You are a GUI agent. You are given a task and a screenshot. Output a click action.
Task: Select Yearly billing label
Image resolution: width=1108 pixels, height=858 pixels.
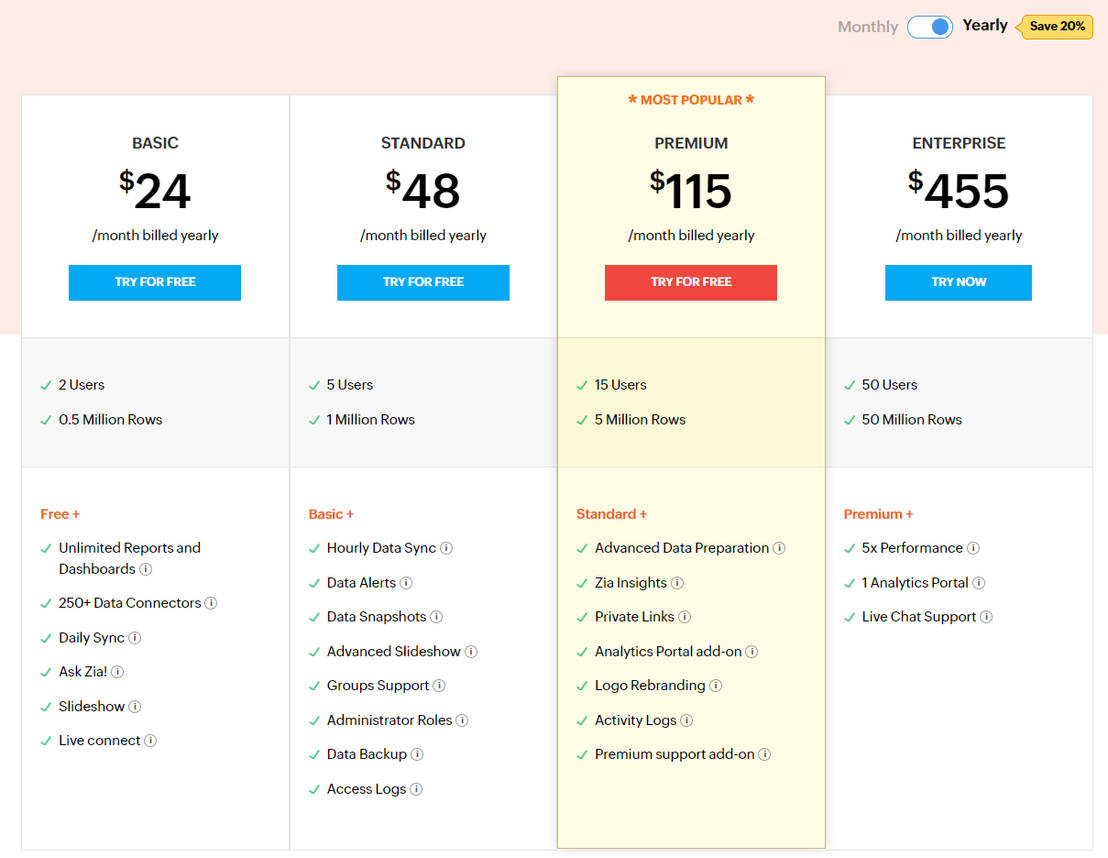click(x=985, y=26)
